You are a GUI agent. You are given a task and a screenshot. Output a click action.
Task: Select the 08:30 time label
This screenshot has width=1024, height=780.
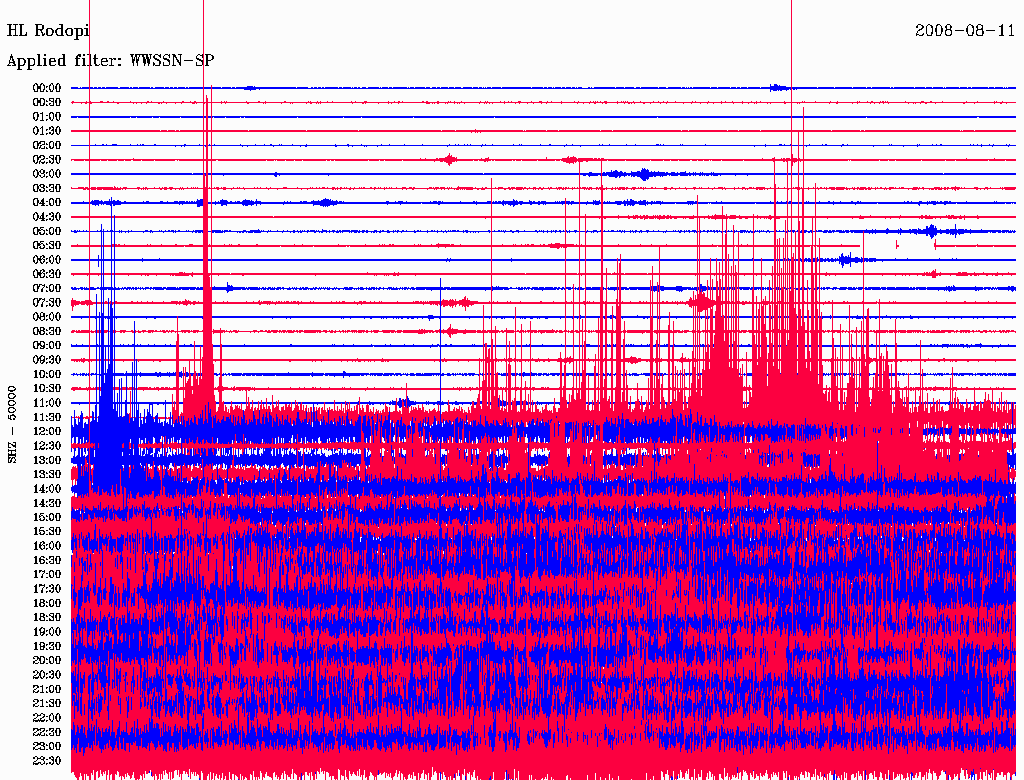coord(47,332)
